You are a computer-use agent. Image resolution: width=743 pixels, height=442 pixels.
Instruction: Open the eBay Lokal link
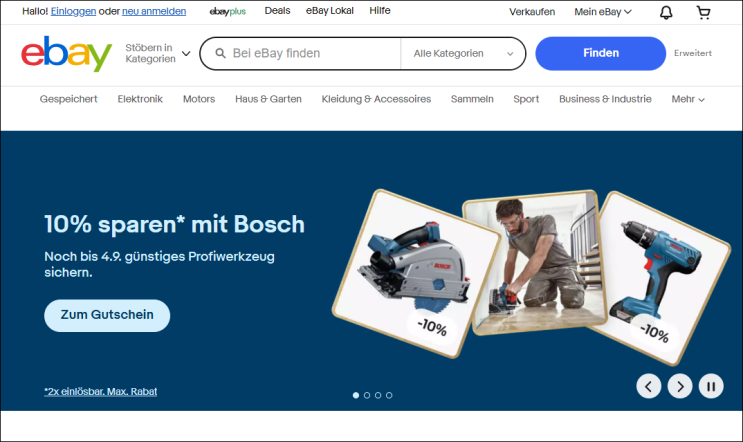click(330, 10)
